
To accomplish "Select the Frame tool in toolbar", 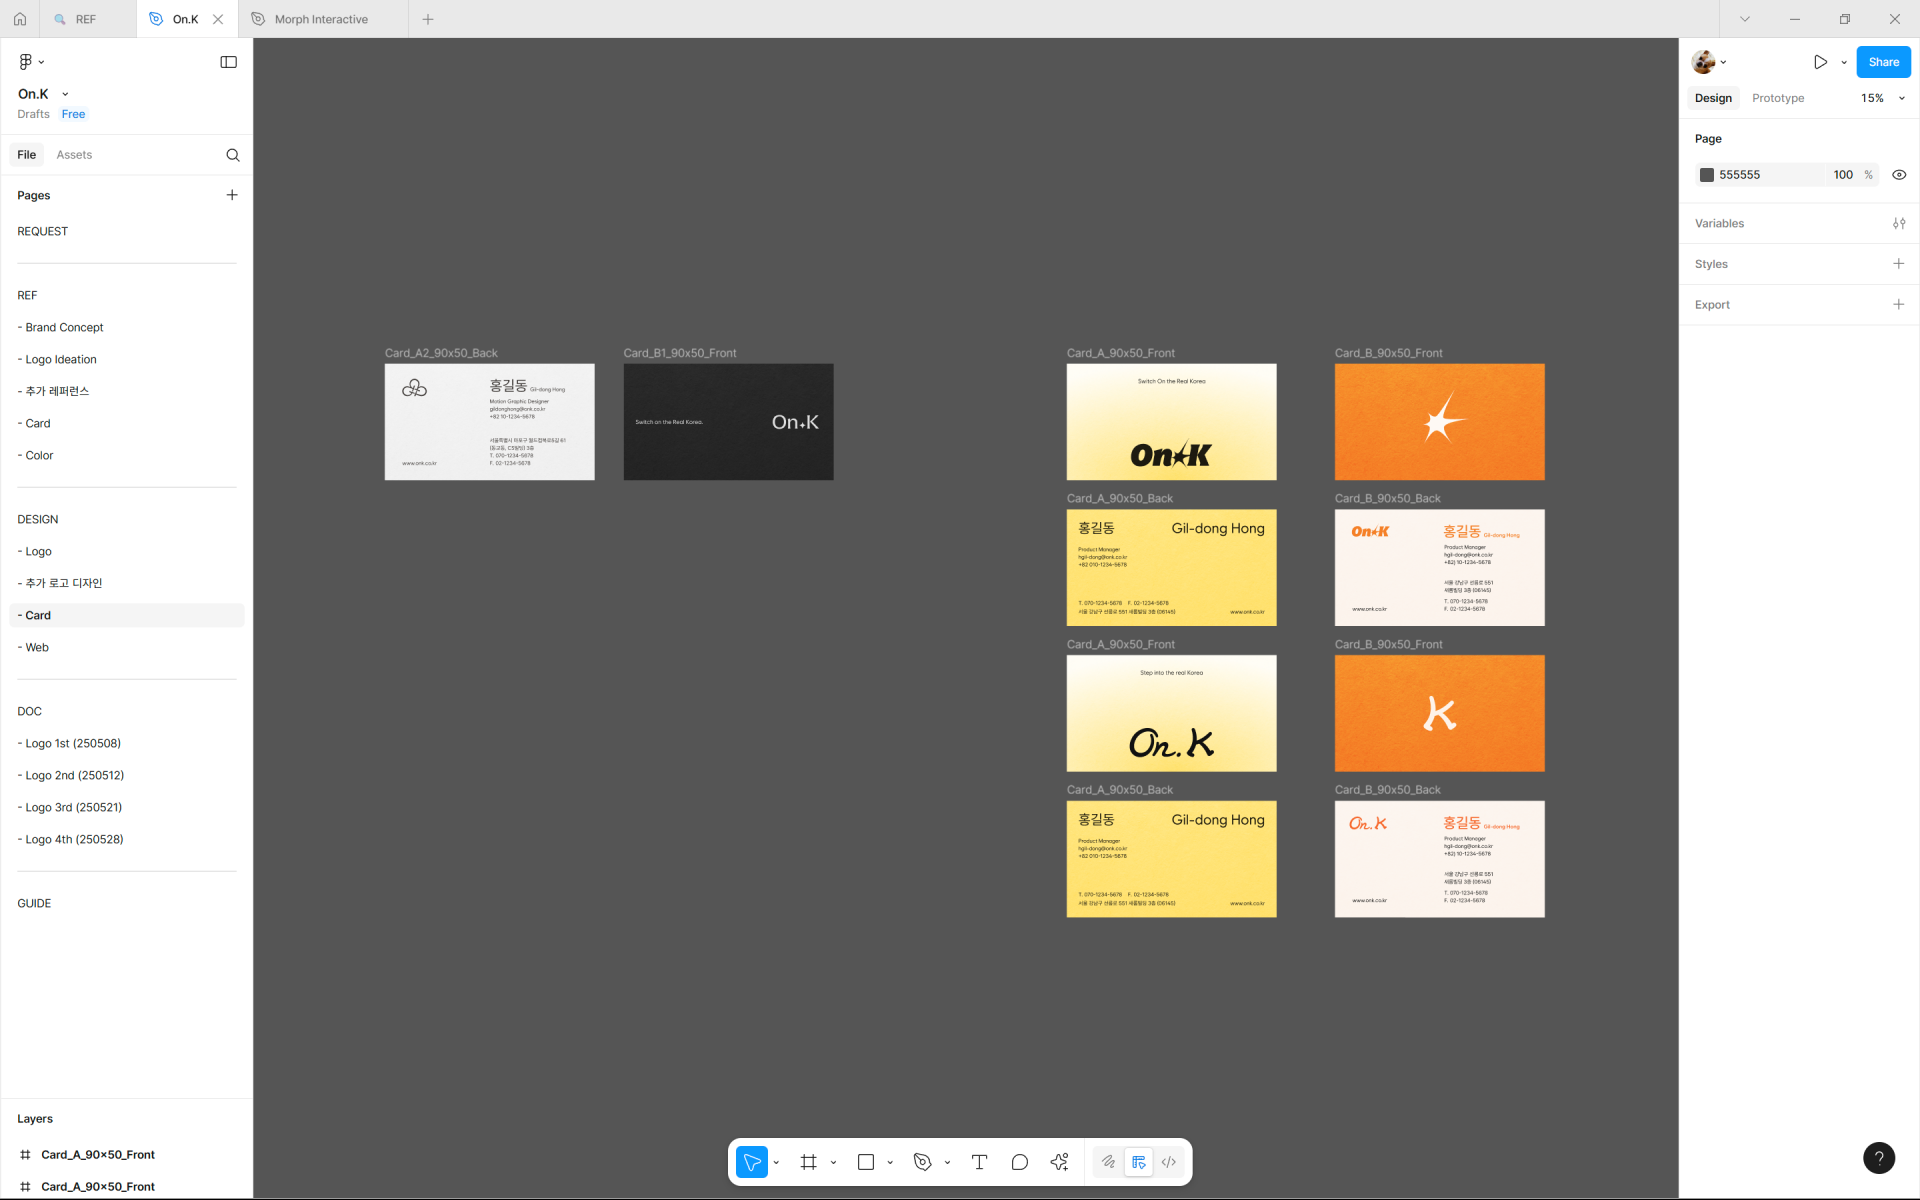I will pyautogui.click(x=808, y=1162).
